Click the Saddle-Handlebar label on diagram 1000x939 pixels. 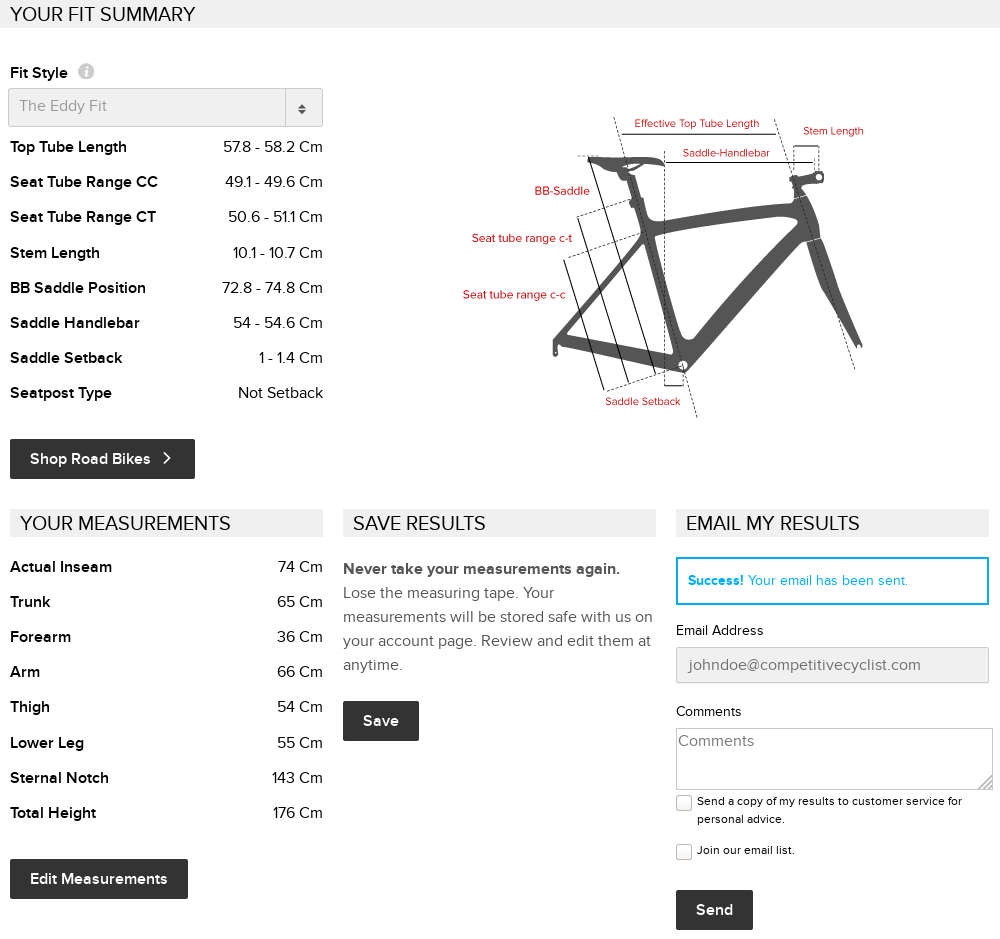tap(726, 153)
